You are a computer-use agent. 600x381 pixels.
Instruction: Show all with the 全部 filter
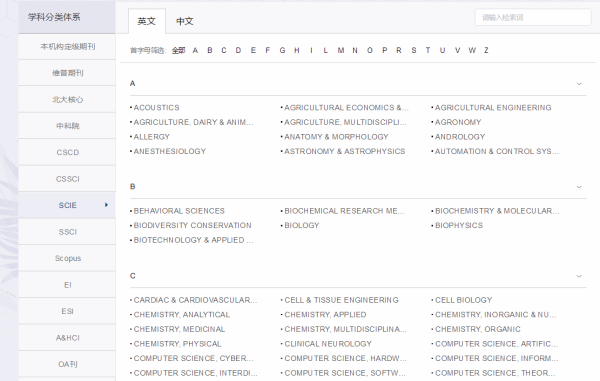pos(179,50)
